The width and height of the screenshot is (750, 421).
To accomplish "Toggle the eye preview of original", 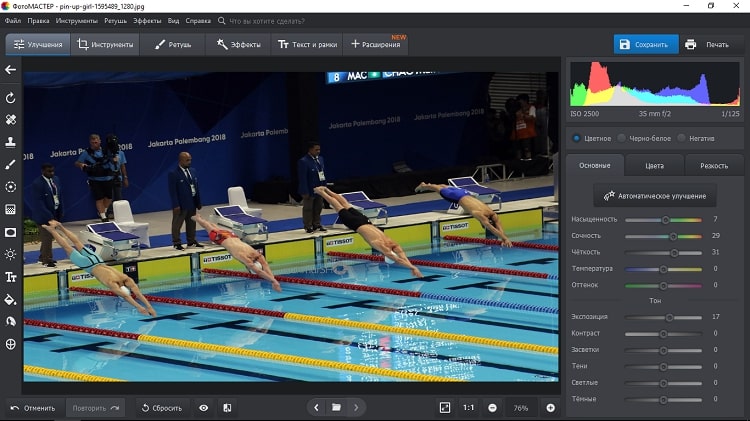I will point(204,408).
